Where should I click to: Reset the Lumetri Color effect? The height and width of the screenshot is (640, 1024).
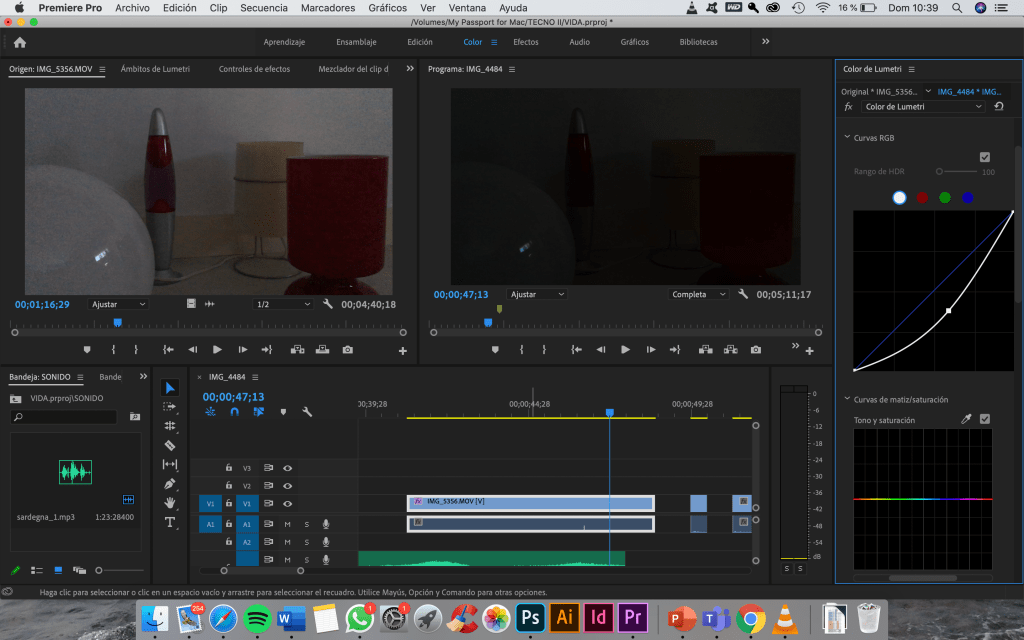coord(998,106)
